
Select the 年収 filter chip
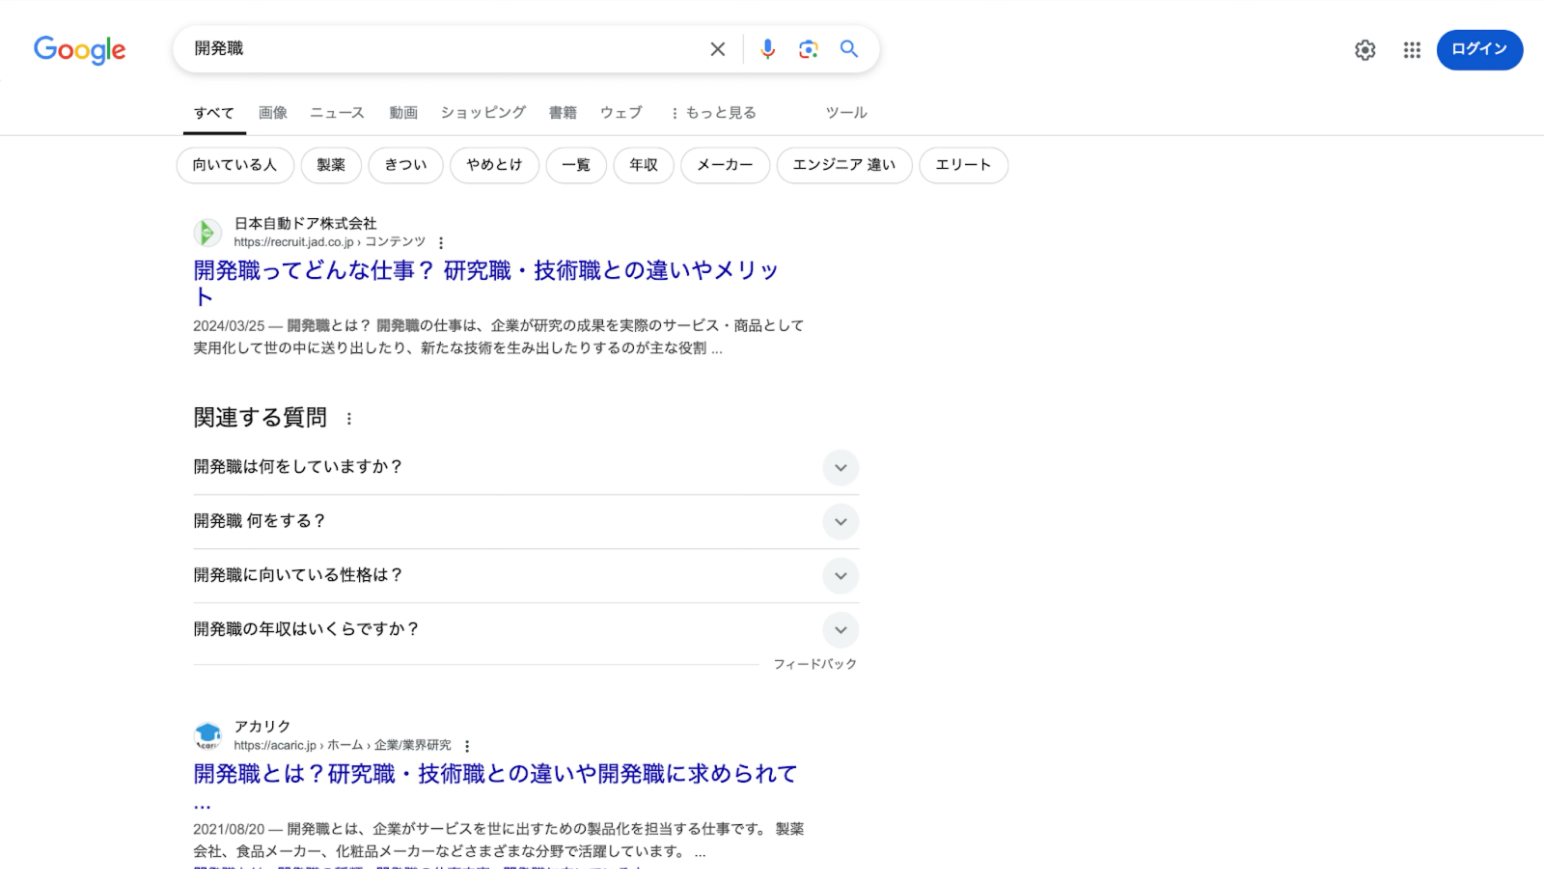coord(644,165)
